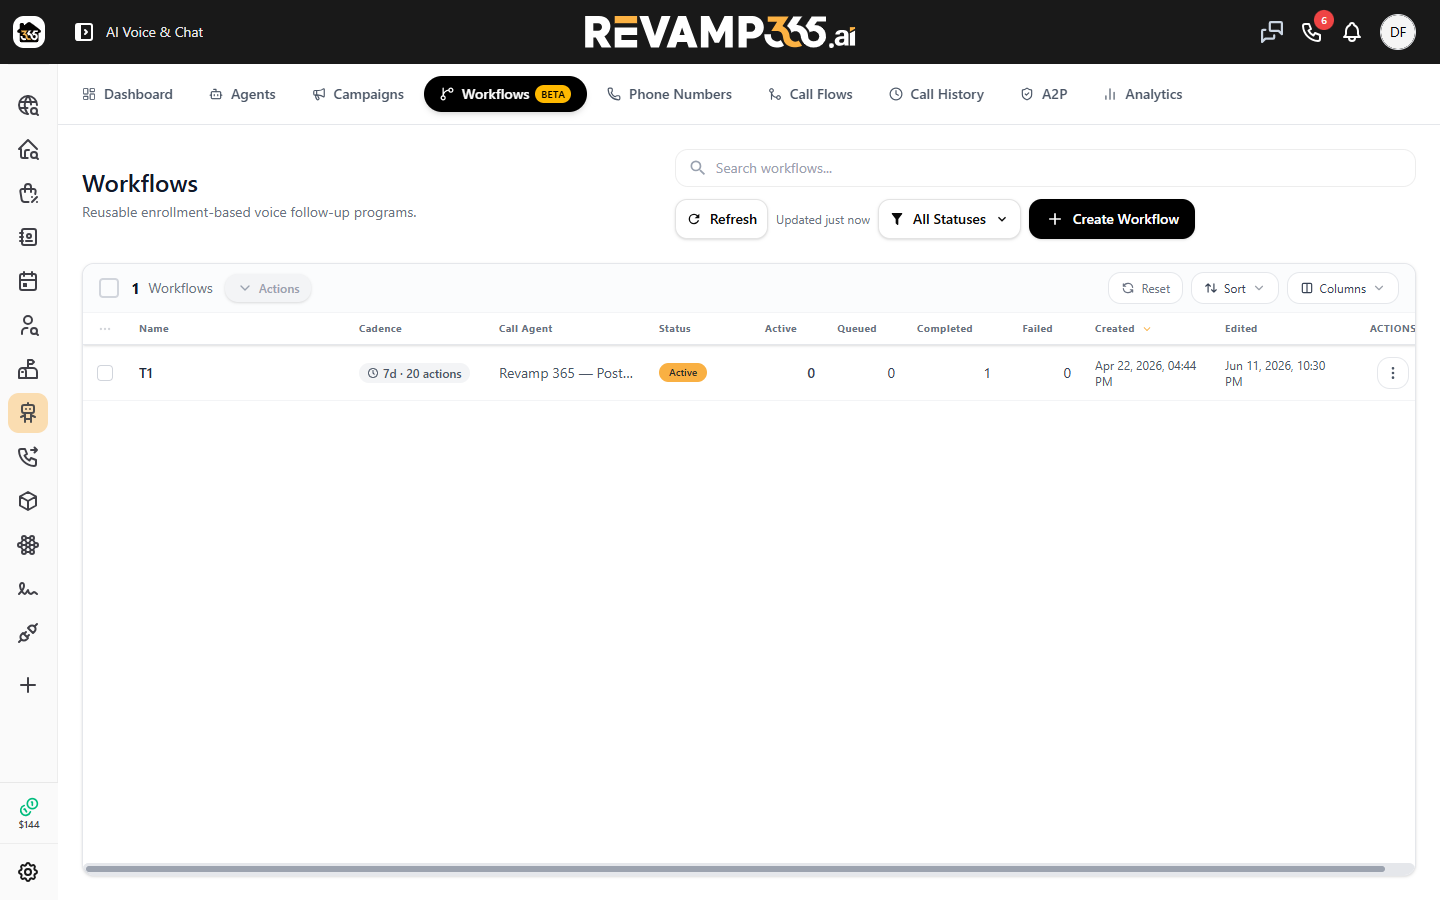Go to the Call History tab
Image resolution: width=1440 pixels, height=900 pixels.
[x=936, y=94]
